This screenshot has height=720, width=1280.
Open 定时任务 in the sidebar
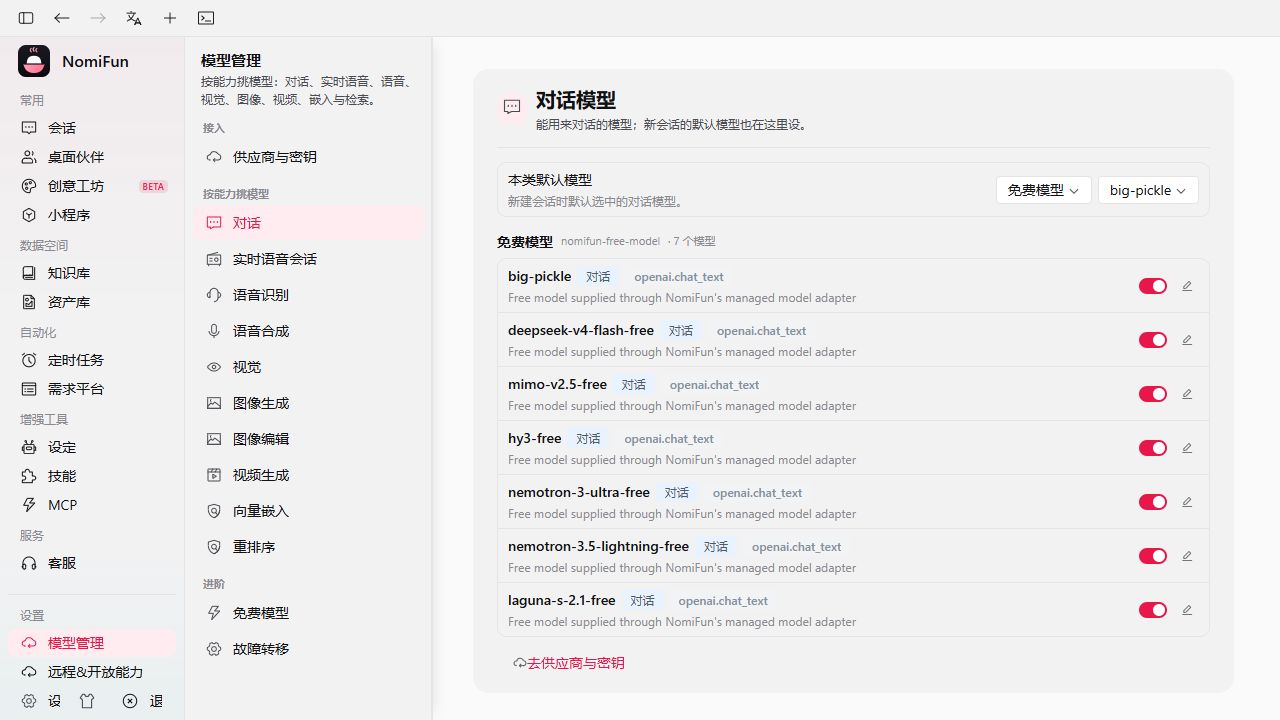[x=92, y=360]
